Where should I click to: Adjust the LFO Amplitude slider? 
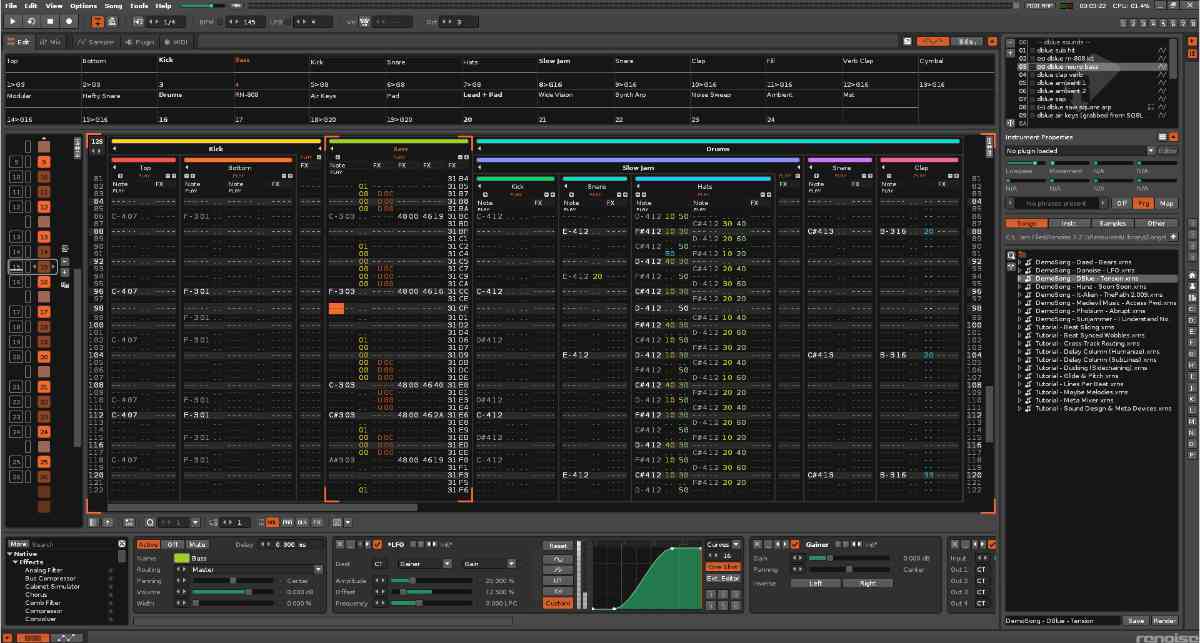coord(434,580)
